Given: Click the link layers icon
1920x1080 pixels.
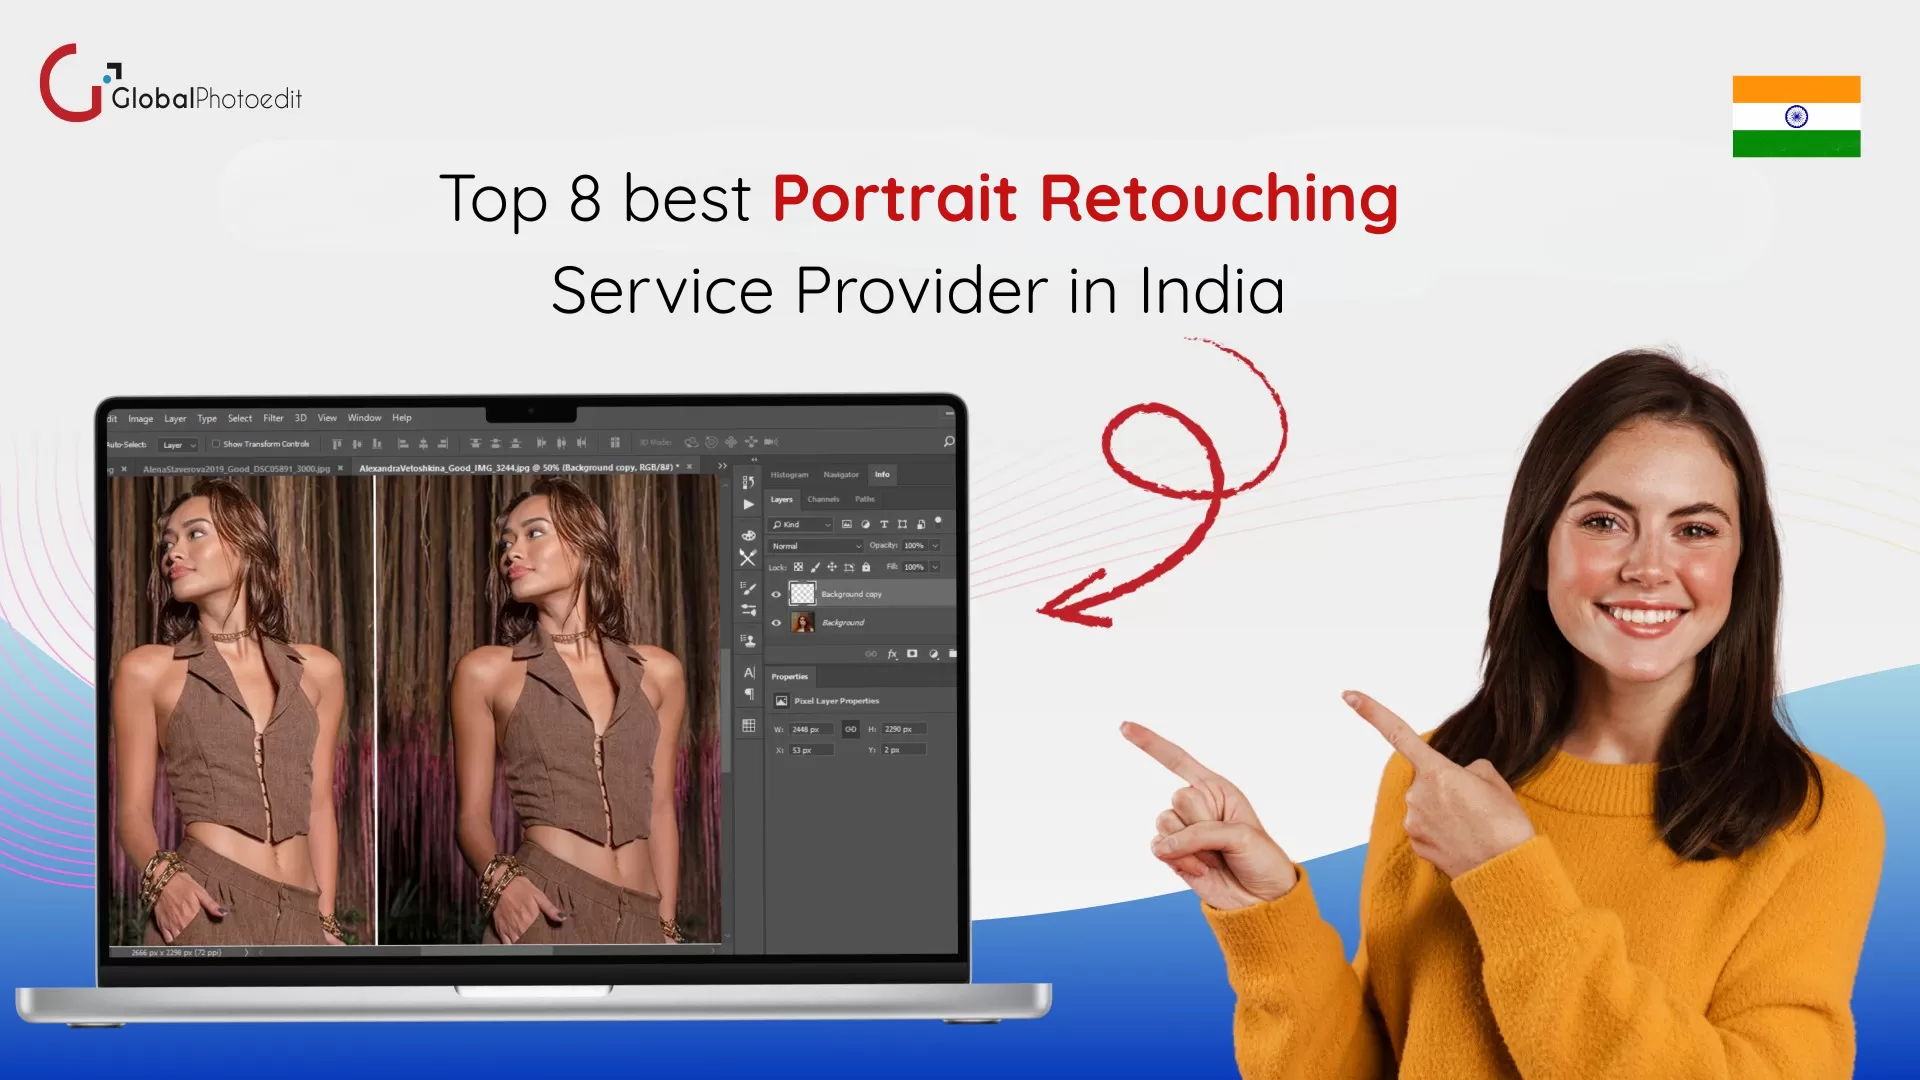Looking at the screenshot, I should pos(871,654).
